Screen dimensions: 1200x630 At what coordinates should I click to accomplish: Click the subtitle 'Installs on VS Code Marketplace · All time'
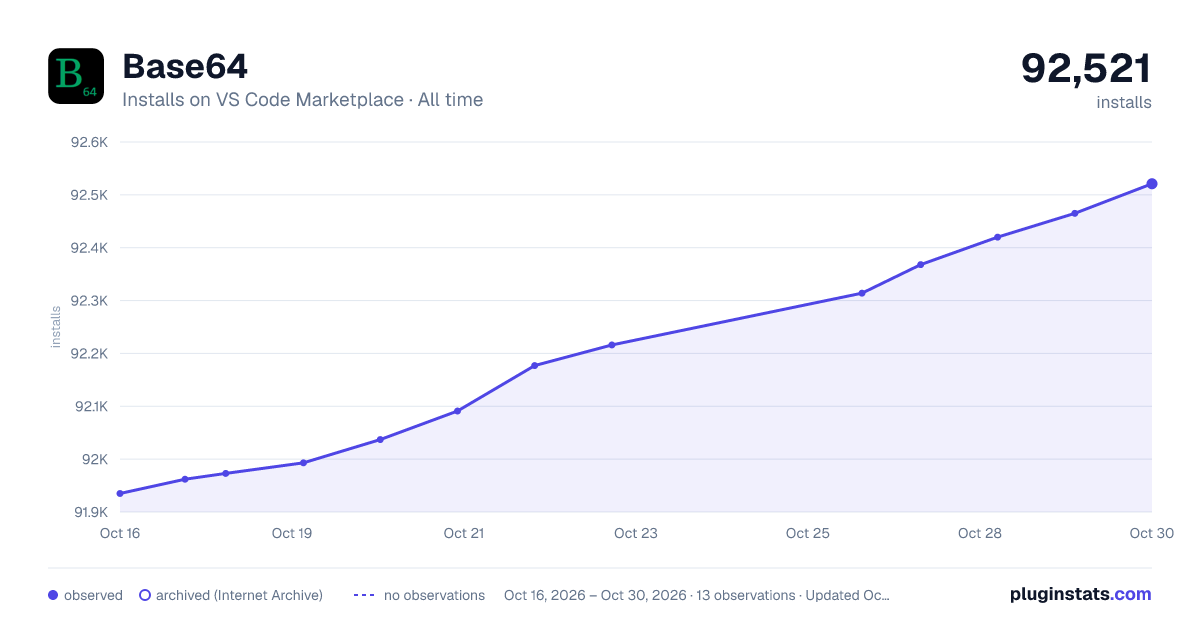(302, 100)
